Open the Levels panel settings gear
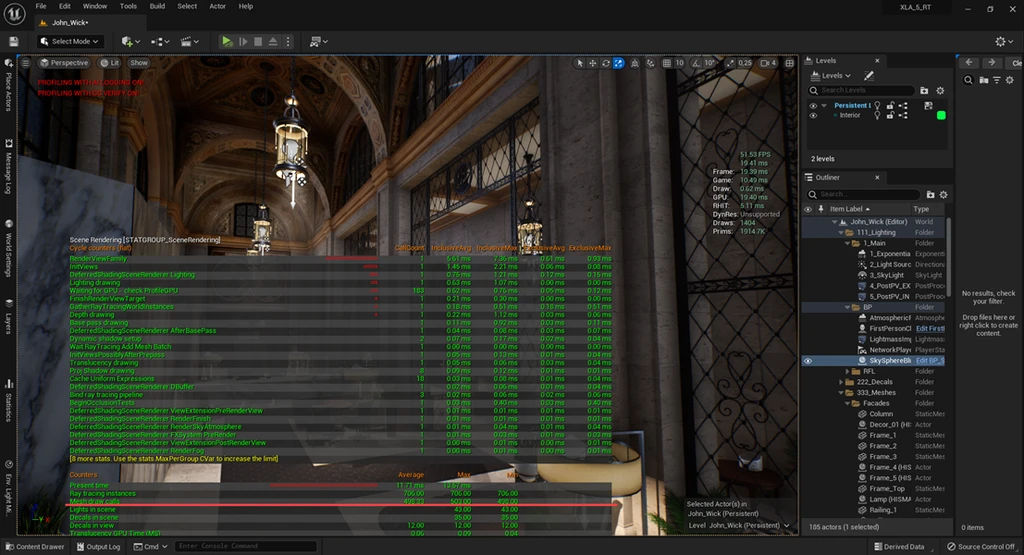The height and width of the screenshot is (555, 1024). (x=940, y=90)
